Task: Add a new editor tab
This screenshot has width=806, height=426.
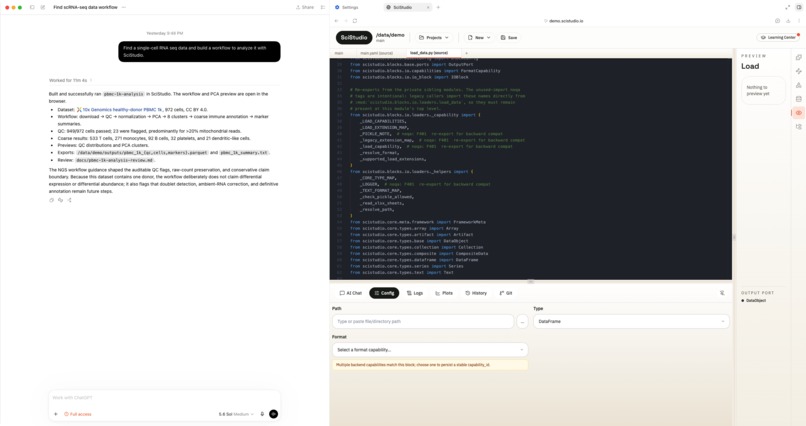Action: (x=467, y=53)
